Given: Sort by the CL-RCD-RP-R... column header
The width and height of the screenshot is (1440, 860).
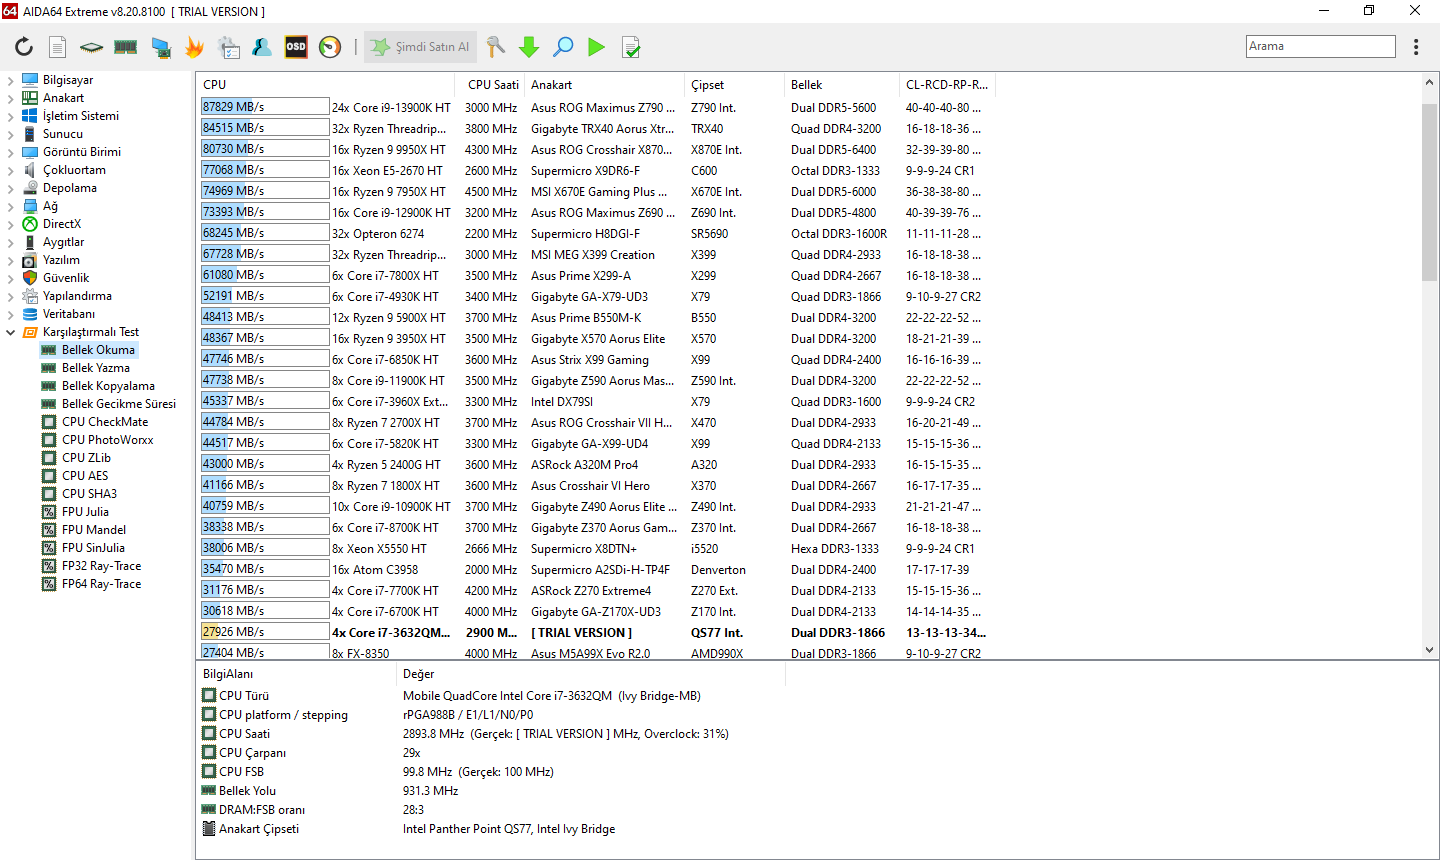Looking at the screenshot, I should [x=947, y=85].
